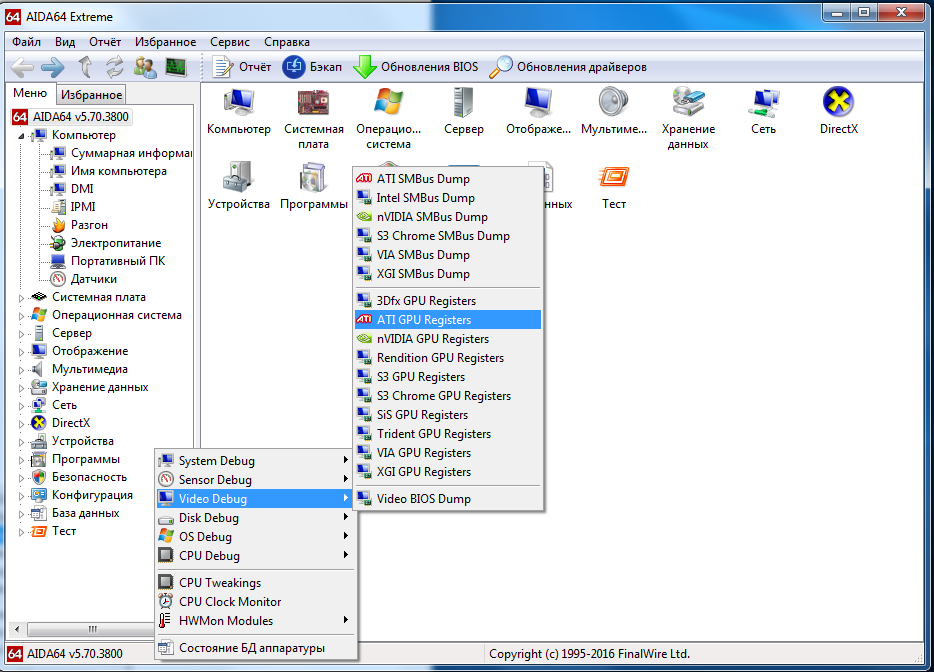Click the refresh toolbar icon

click(114, 67)
